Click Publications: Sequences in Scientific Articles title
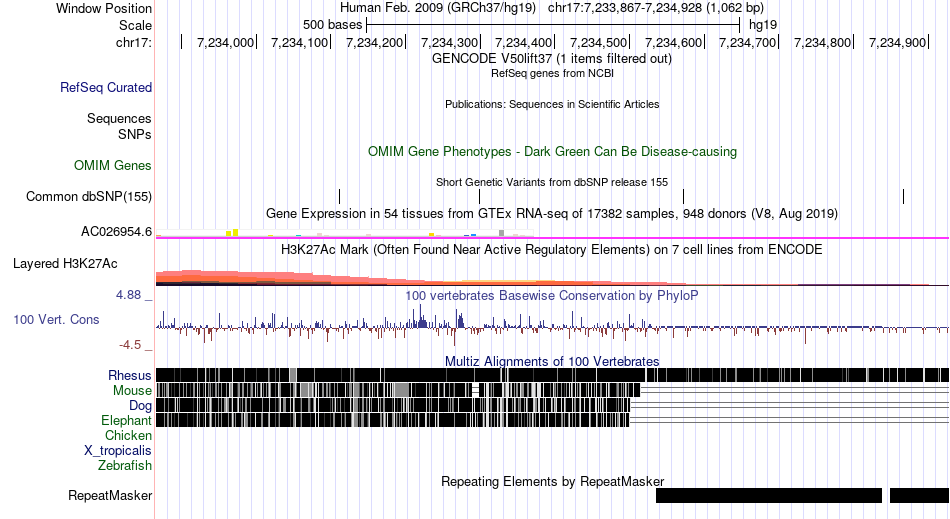950x519 pixels. (552, 104)
